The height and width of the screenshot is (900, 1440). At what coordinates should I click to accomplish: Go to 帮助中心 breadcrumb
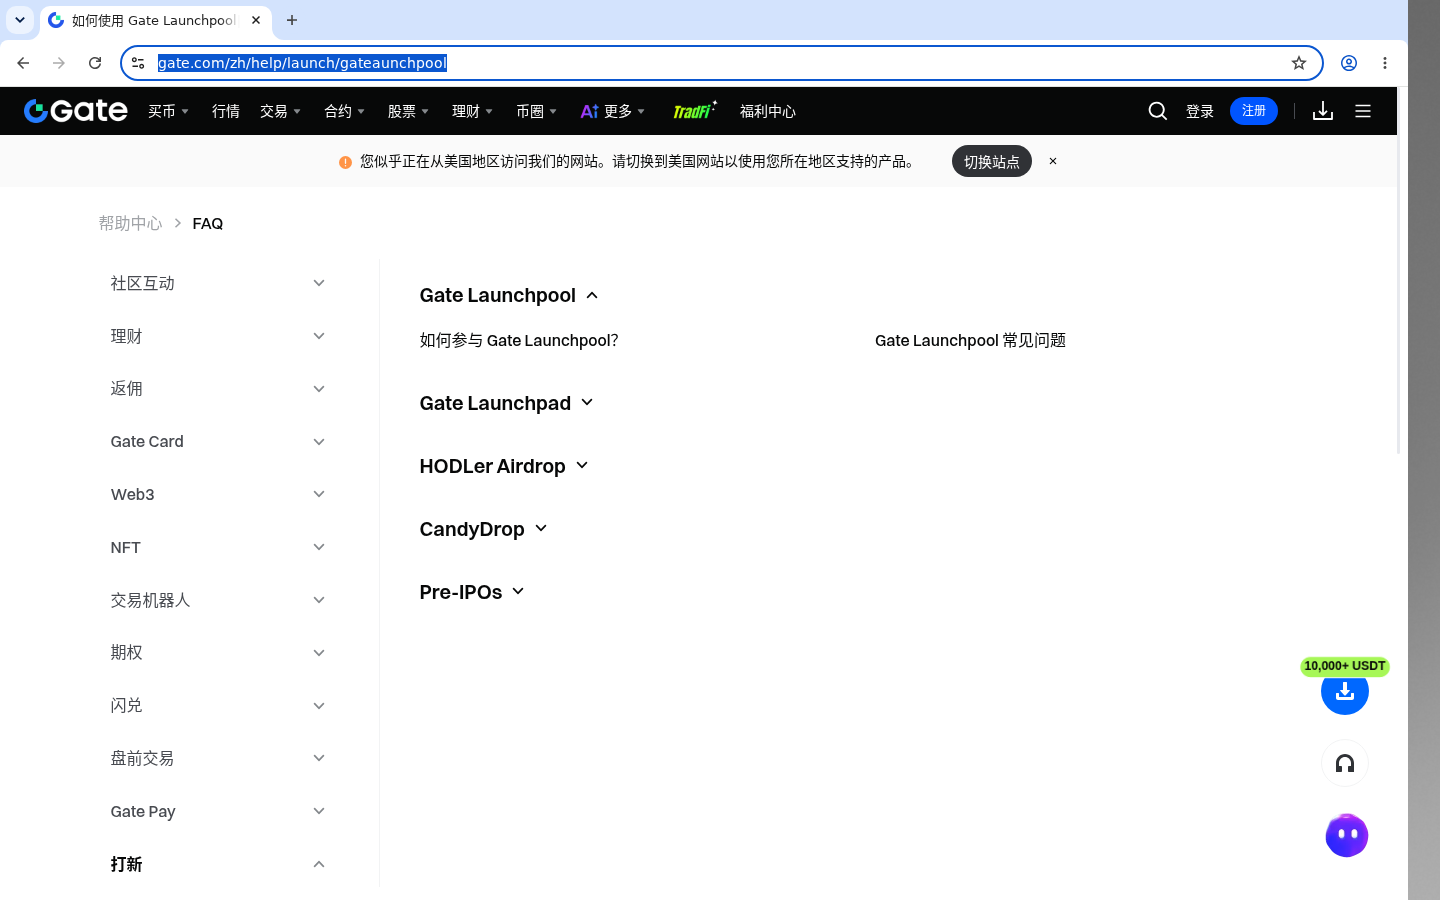pos(130,223)
